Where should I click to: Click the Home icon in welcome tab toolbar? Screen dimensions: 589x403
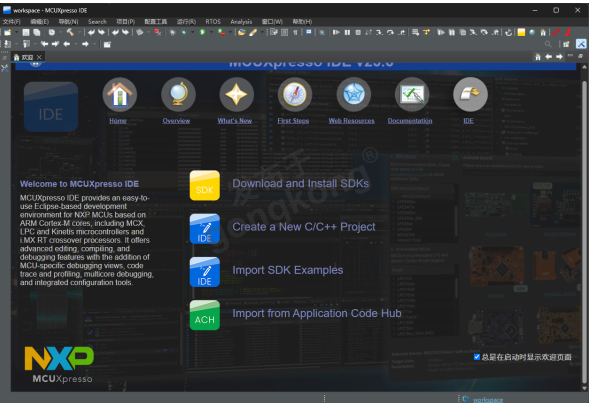coord(538,57)
